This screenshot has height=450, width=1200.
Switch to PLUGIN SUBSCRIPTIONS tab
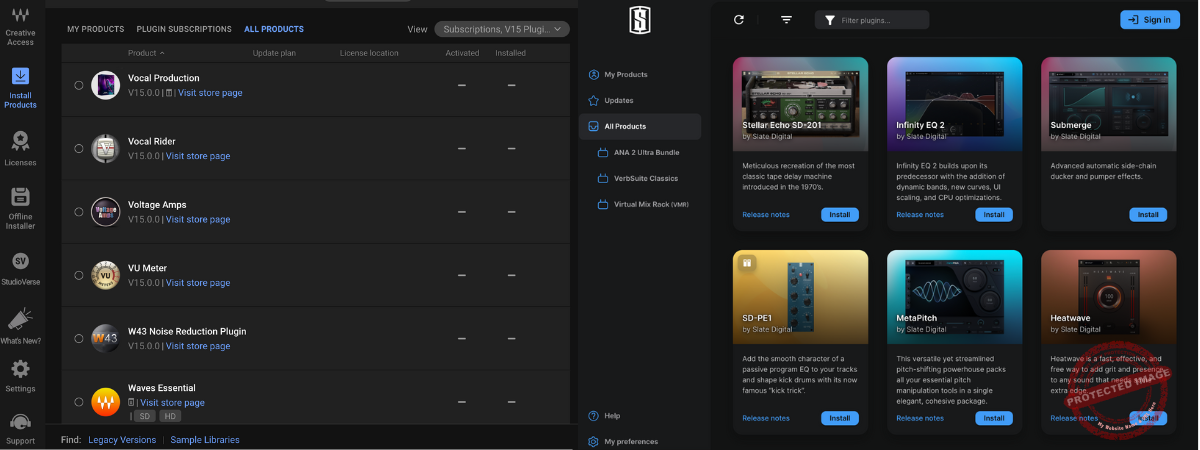point(184,29)
